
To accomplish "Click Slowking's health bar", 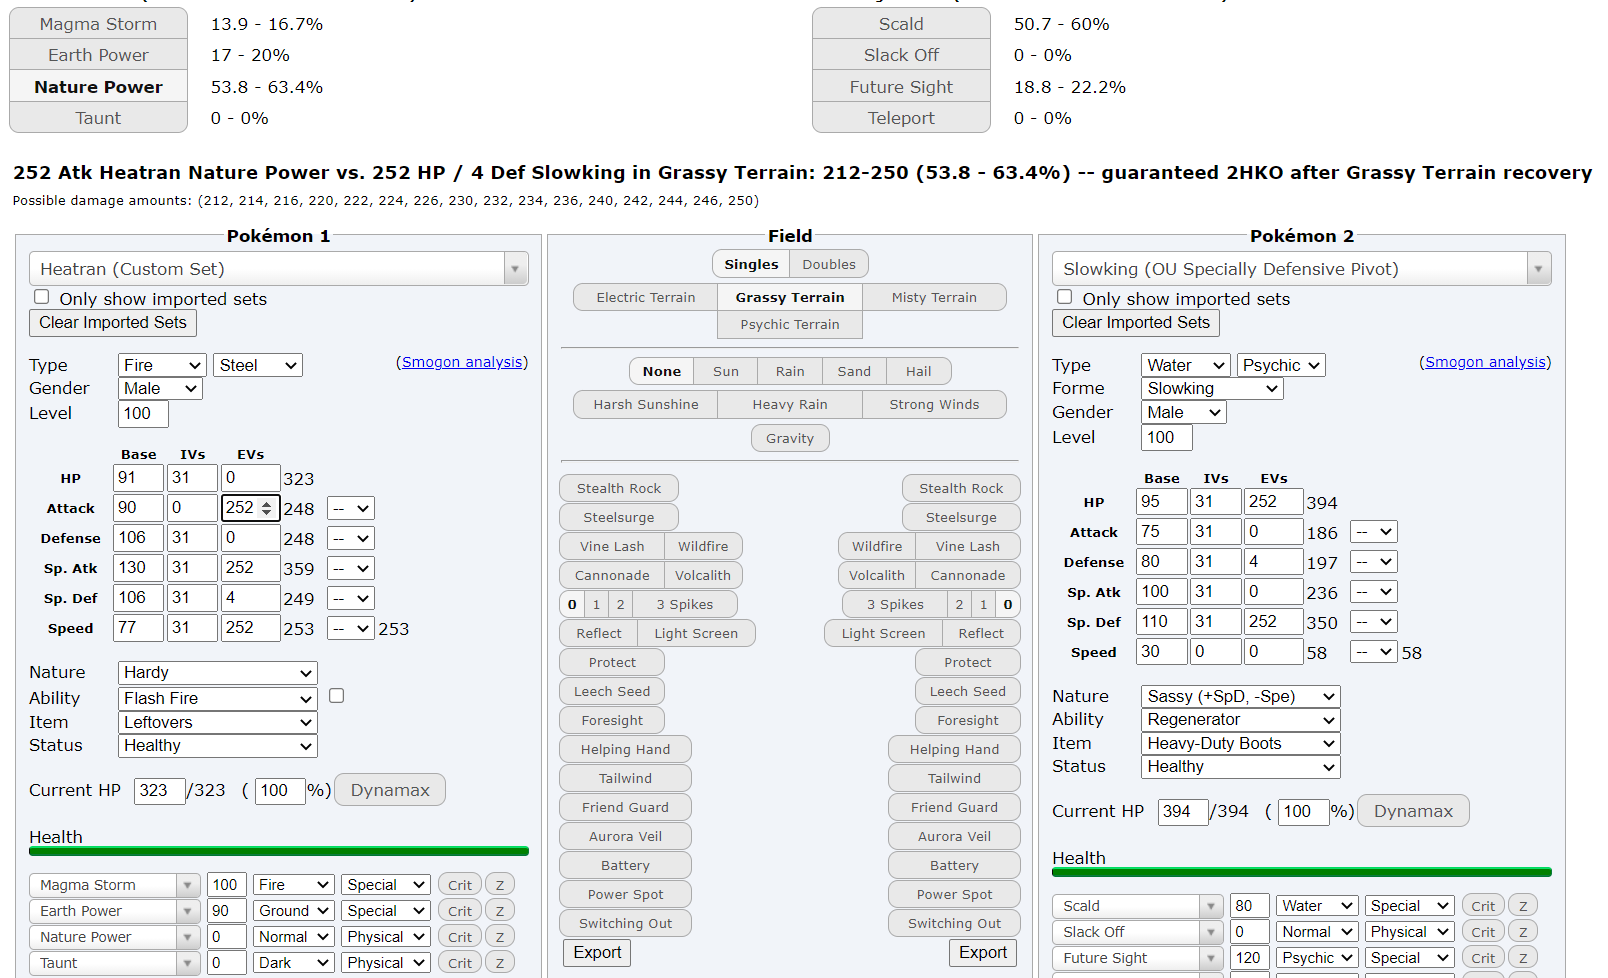I will click(x=1302, y=873).
